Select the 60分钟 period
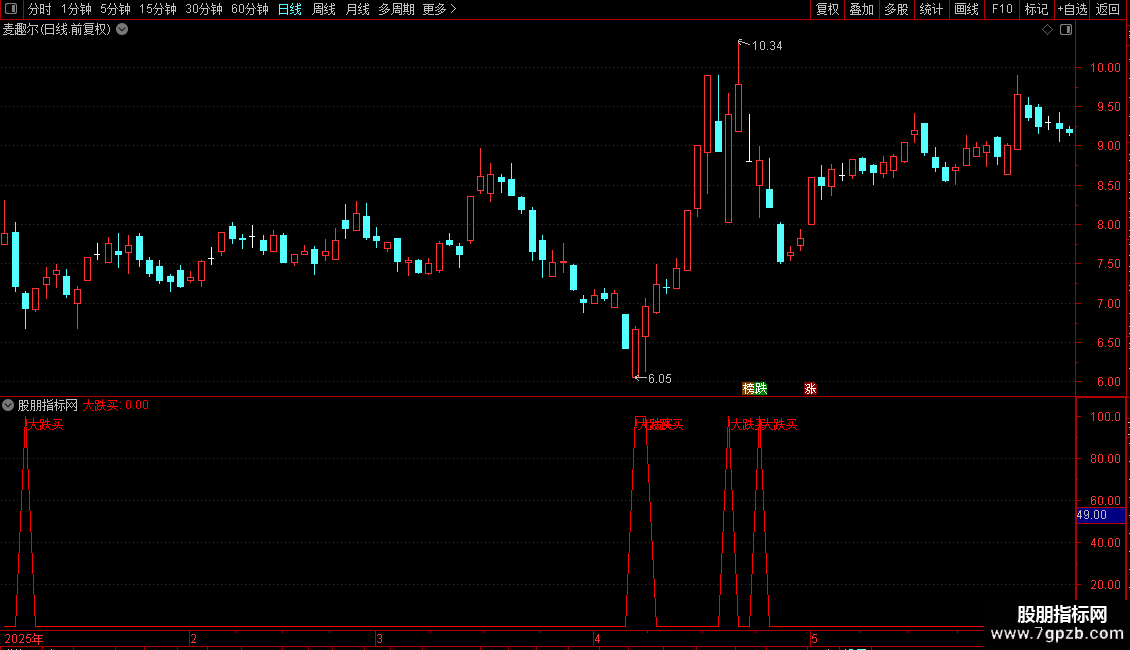1130x650 pixels. (249, 9)
